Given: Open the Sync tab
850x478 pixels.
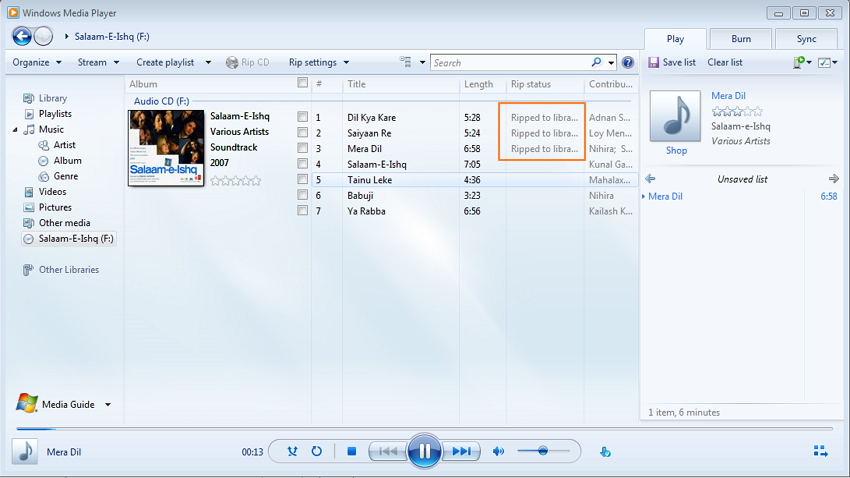Looking at the screenshot, I should 806,39.
